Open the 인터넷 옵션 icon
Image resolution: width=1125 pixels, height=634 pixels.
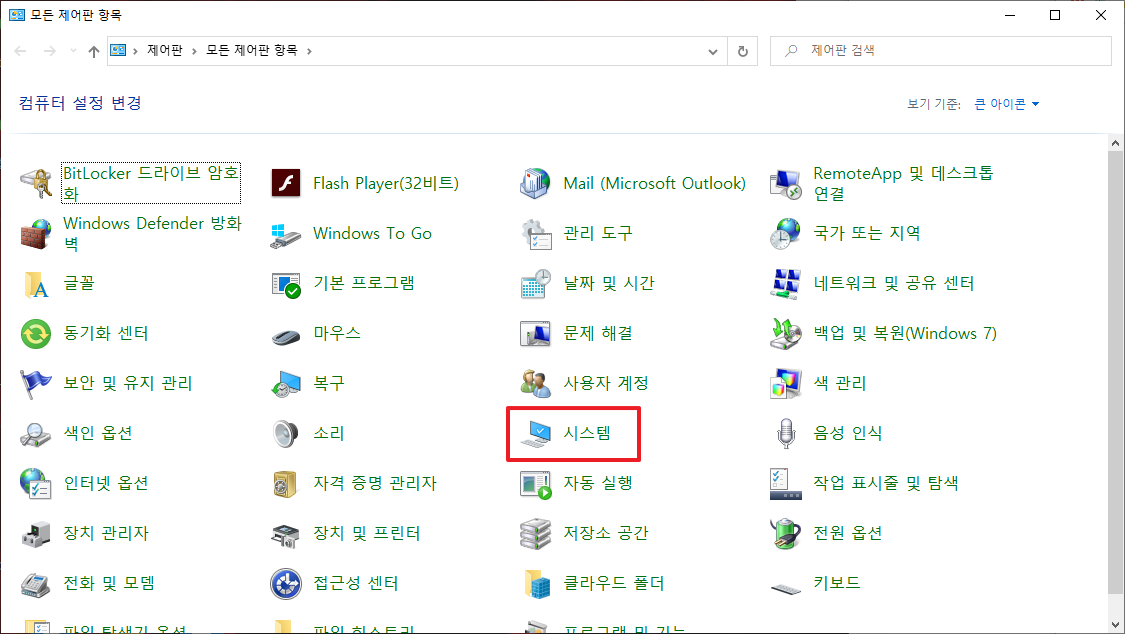point(36,484)
